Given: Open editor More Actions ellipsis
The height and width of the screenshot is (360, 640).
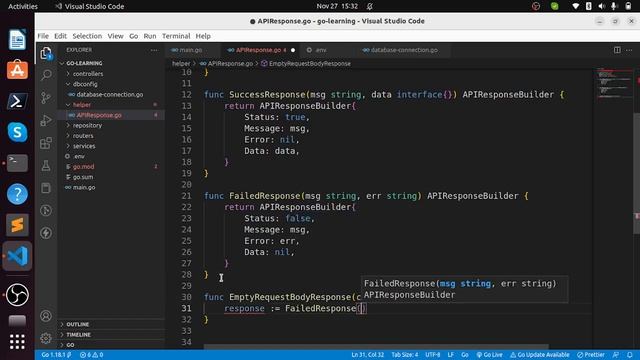Looking at the screenshot, I should tap(629, 50).
